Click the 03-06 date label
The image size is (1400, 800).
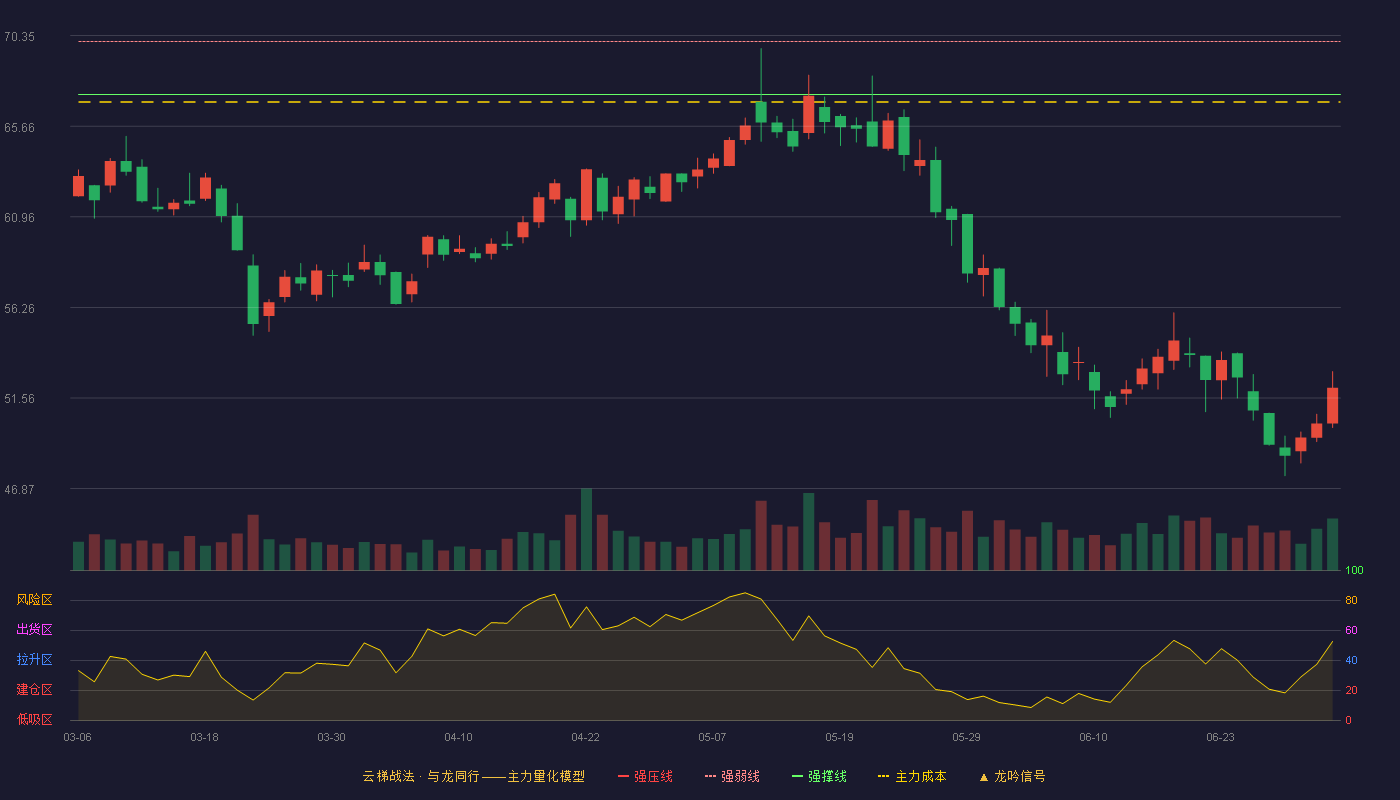[x=77, y=737]
